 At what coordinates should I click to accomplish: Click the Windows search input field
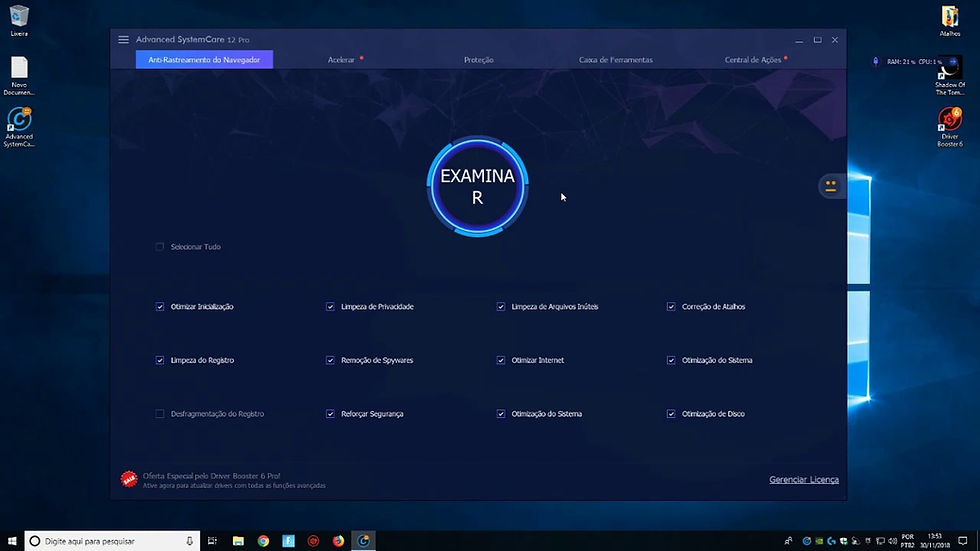coord(112,541)
